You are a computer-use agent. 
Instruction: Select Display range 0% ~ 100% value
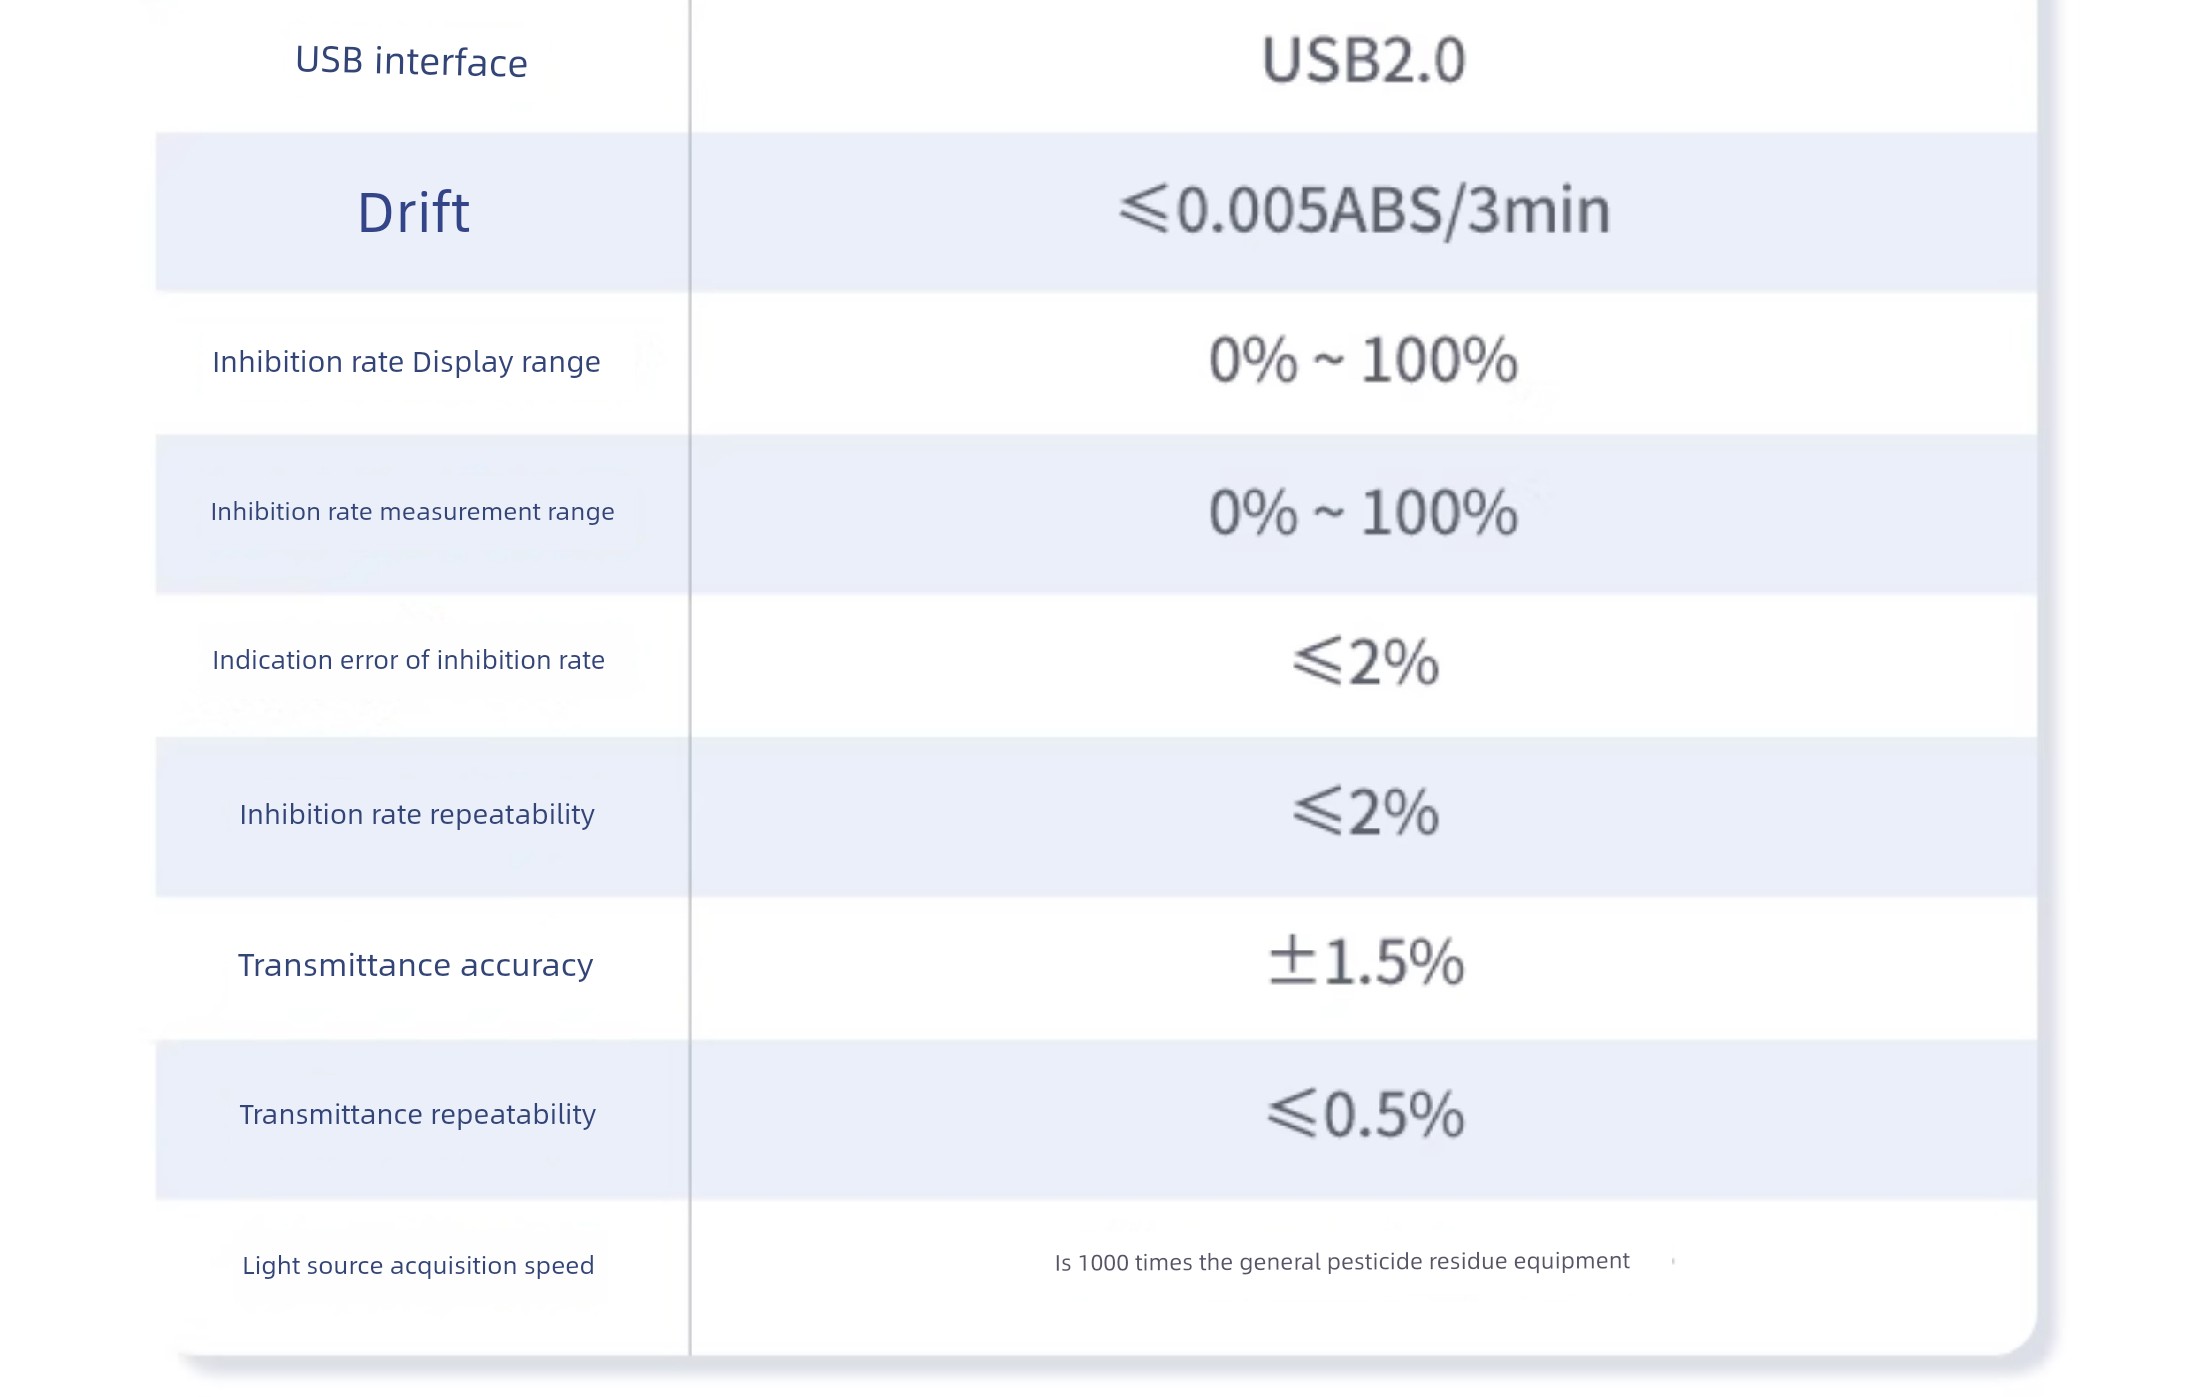coord(1363,360)
